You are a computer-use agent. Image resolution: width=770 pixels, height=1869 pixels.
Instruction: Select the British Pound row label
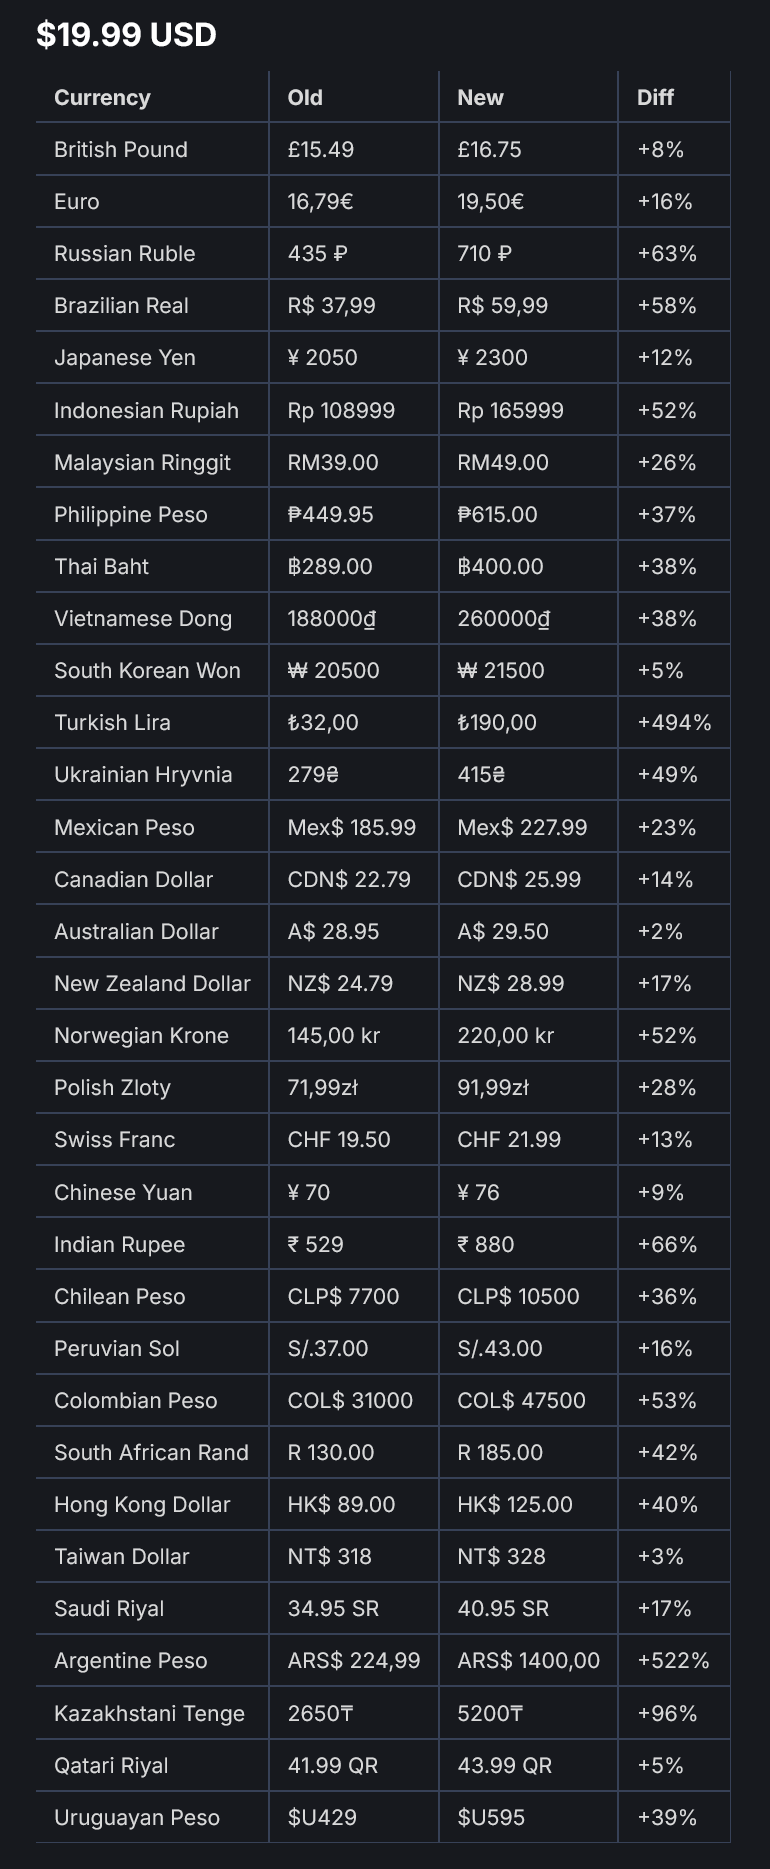coord(121,149)
